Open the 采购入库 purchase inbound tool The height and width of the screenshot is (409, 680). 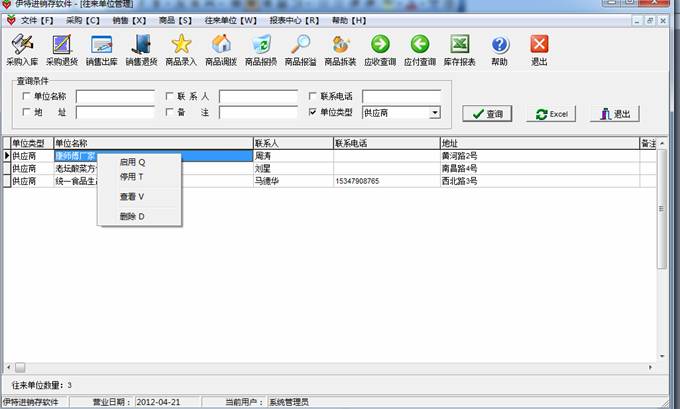coord(21,49)
